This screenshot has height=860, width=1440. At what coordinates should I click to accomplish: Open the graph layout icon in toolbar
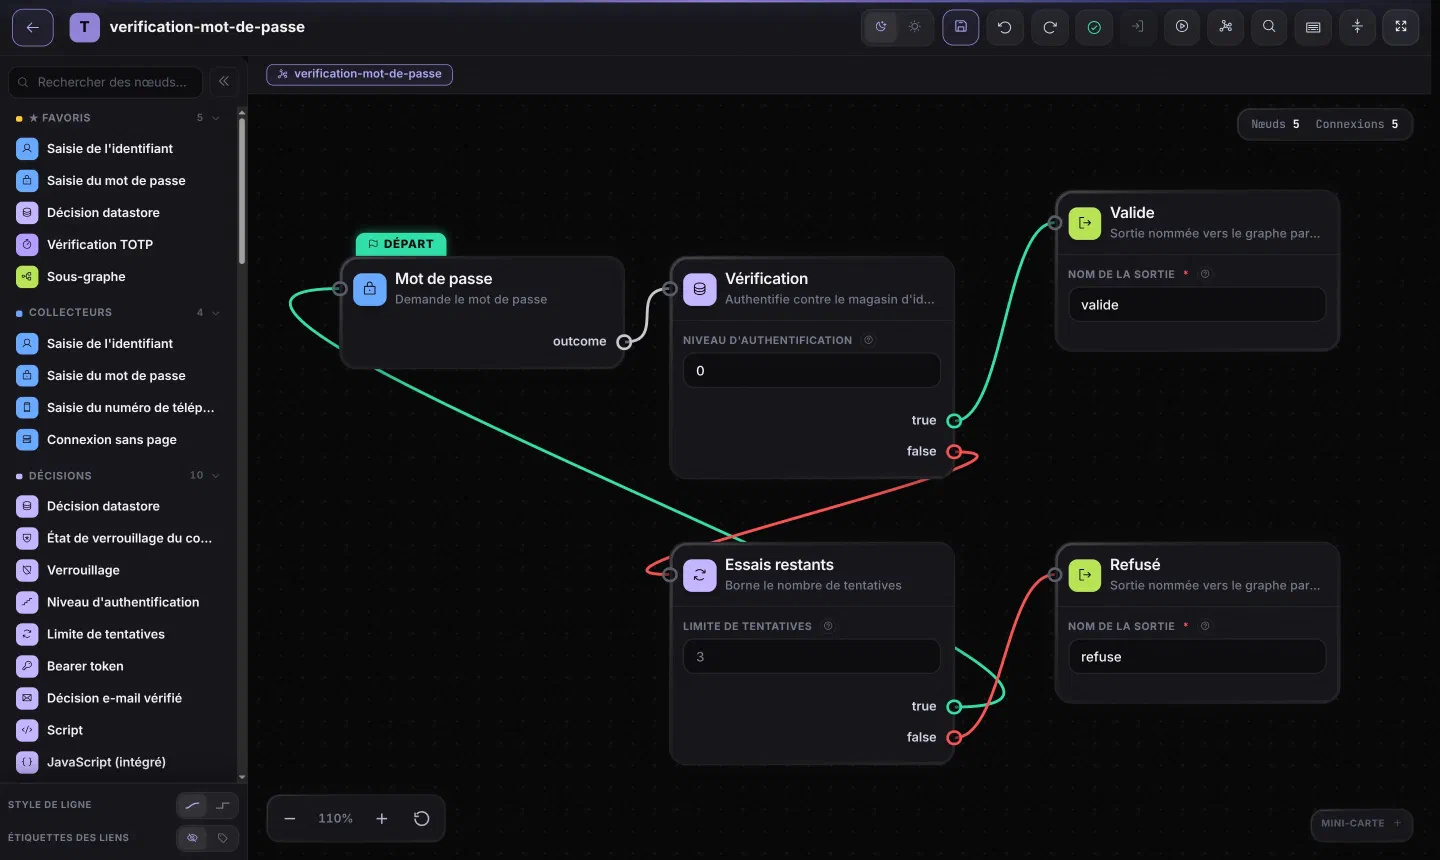pos(1225,27)
